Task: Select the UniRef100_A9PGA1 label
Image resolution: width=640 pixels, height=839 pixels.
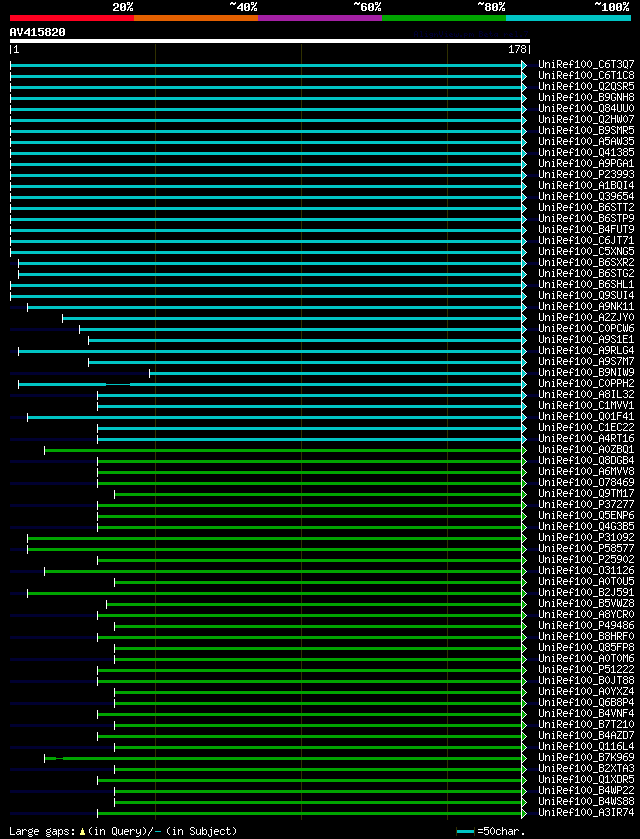Action: click(586, 164)
